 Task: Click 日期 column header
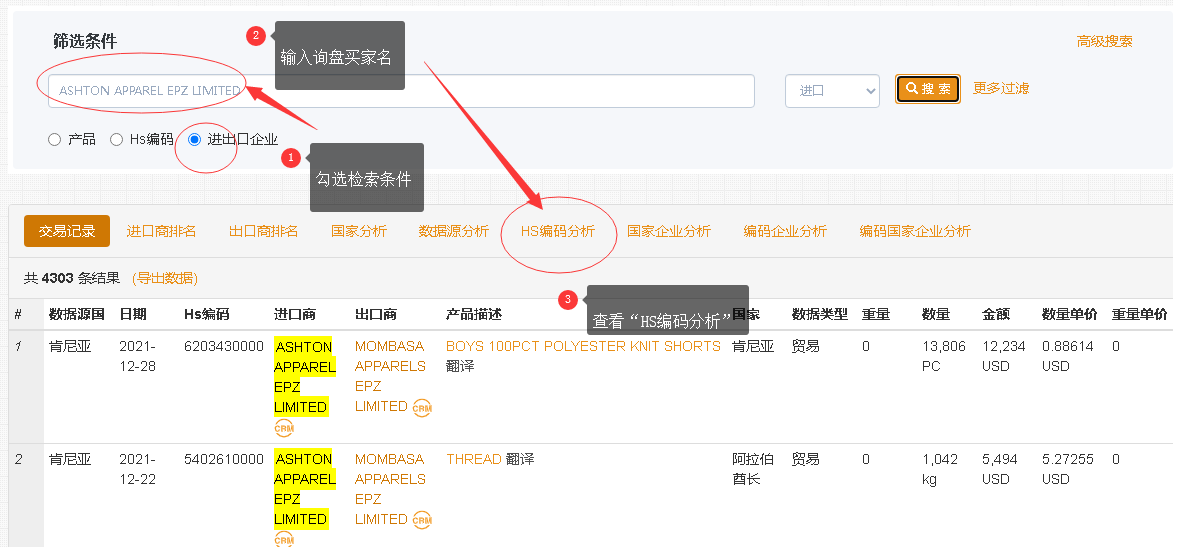point(133,314)
